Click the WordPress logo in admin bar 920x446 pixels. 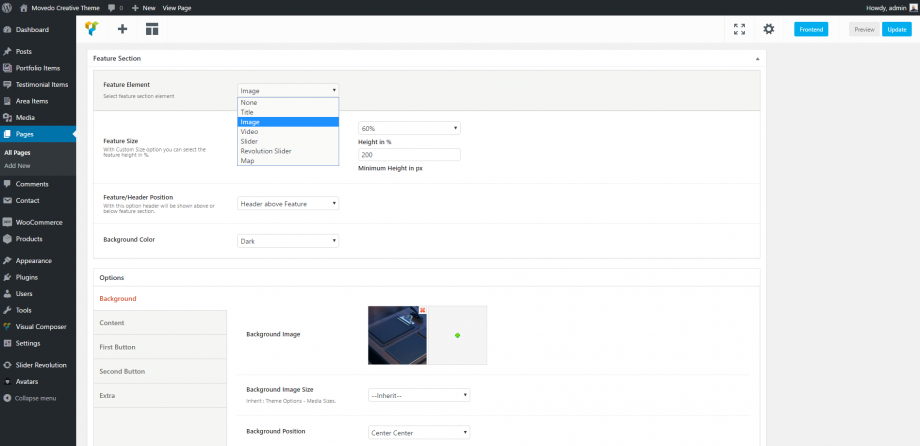pyautogui.click(x=8, y=7)
